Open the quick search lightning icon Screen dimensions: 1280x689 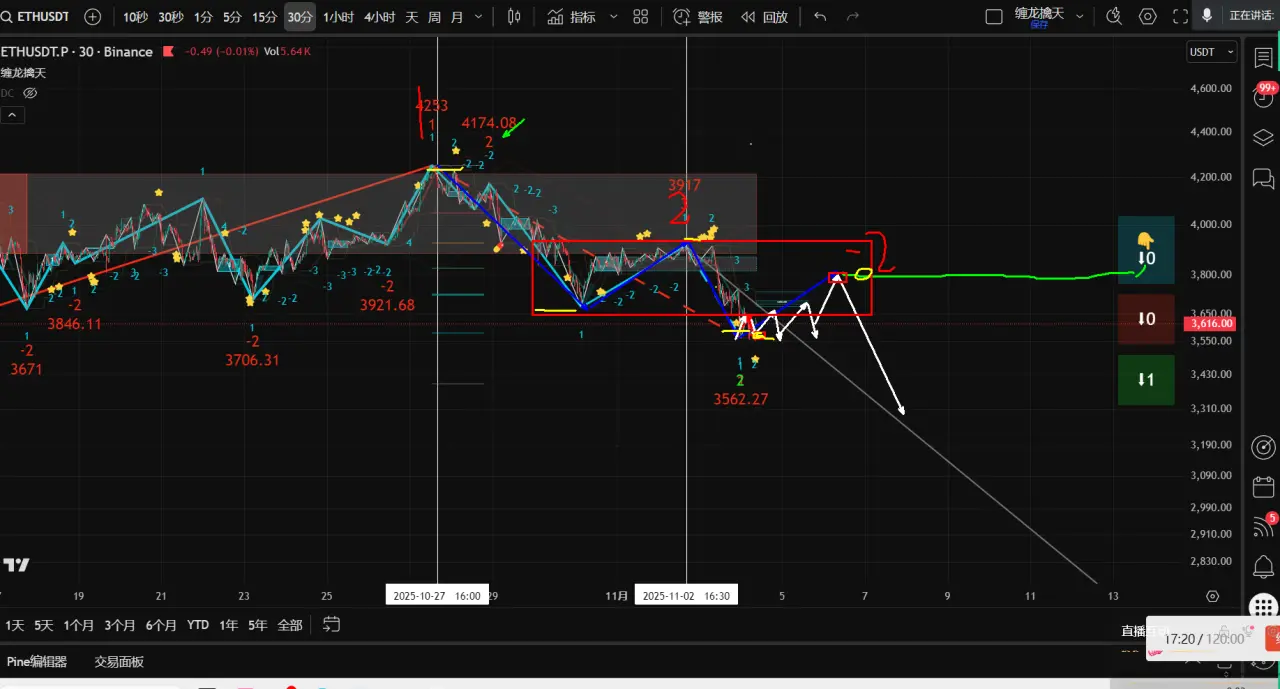click(x=1114, y=17)
